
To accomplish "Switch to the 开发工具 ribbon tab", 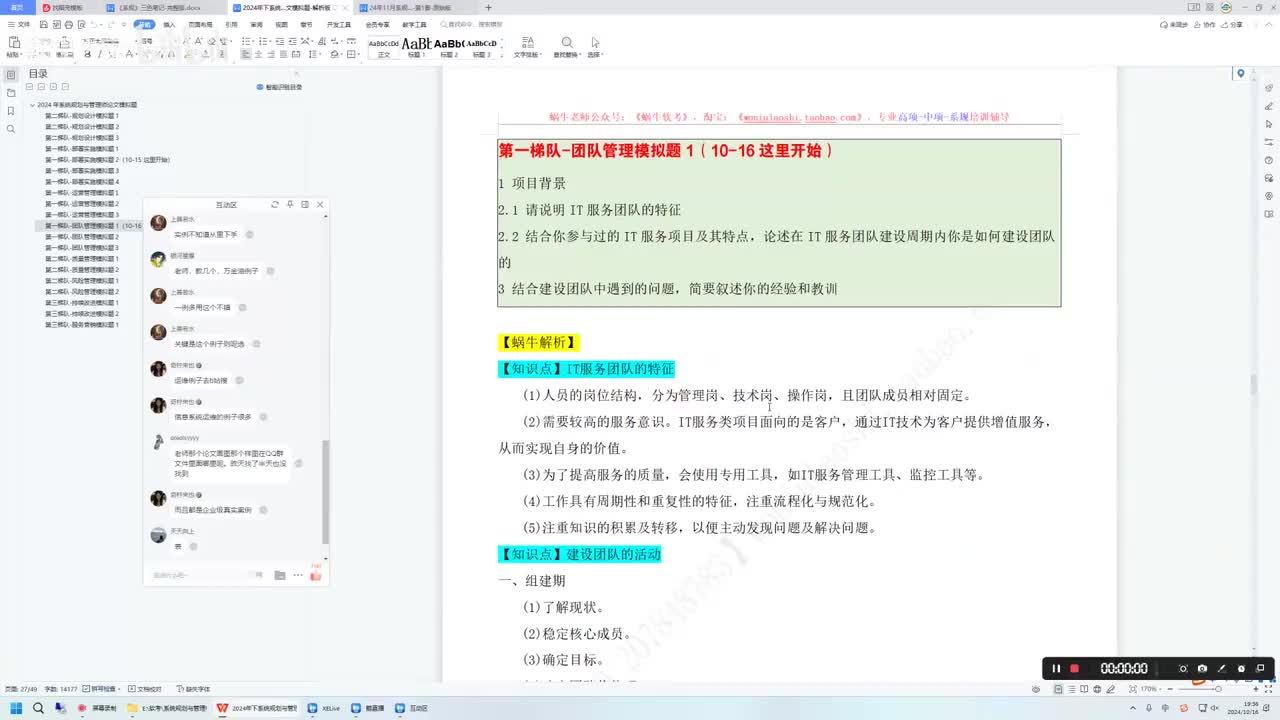I will click(339, 24).
